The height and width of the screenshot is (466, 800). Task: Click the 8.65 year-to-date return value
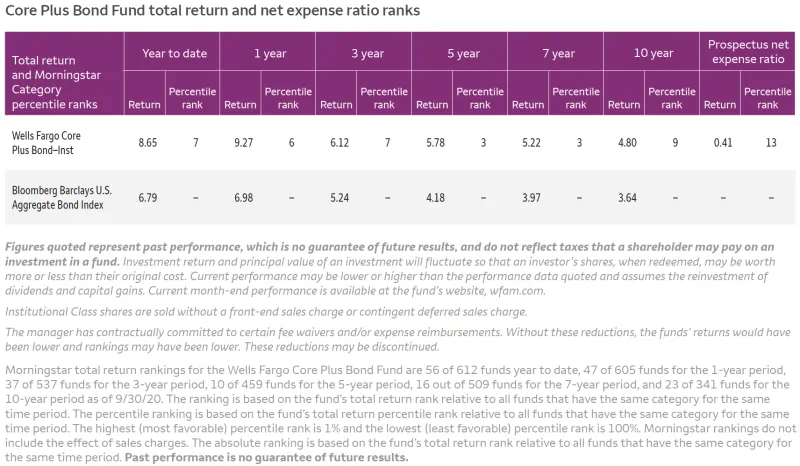click(x=148, y=143)
